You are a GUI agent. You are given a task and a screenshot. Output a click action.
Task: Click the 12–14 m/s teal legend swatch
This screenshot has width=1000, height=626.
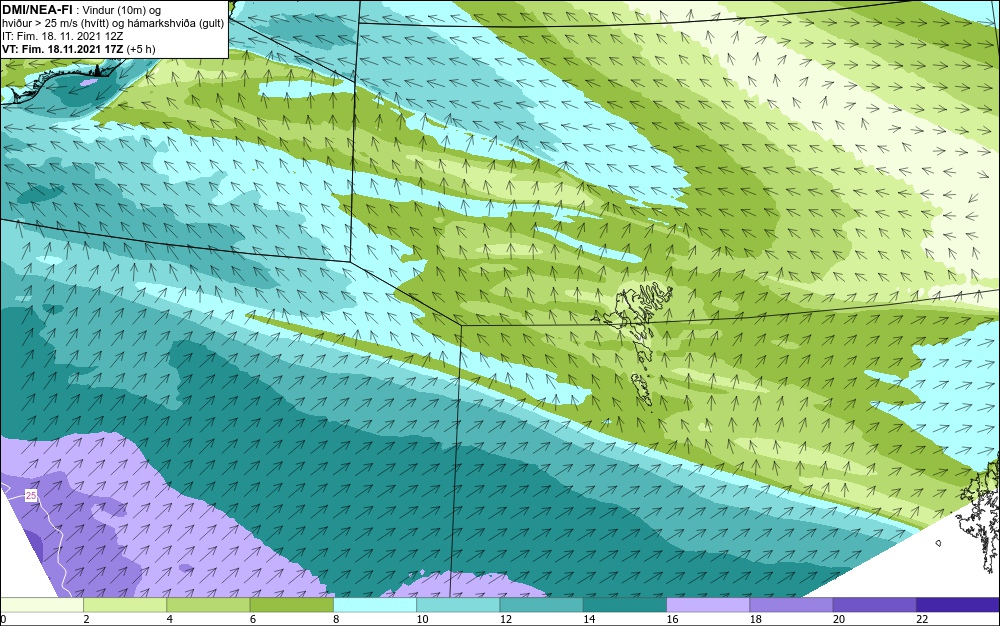[541, 605]
